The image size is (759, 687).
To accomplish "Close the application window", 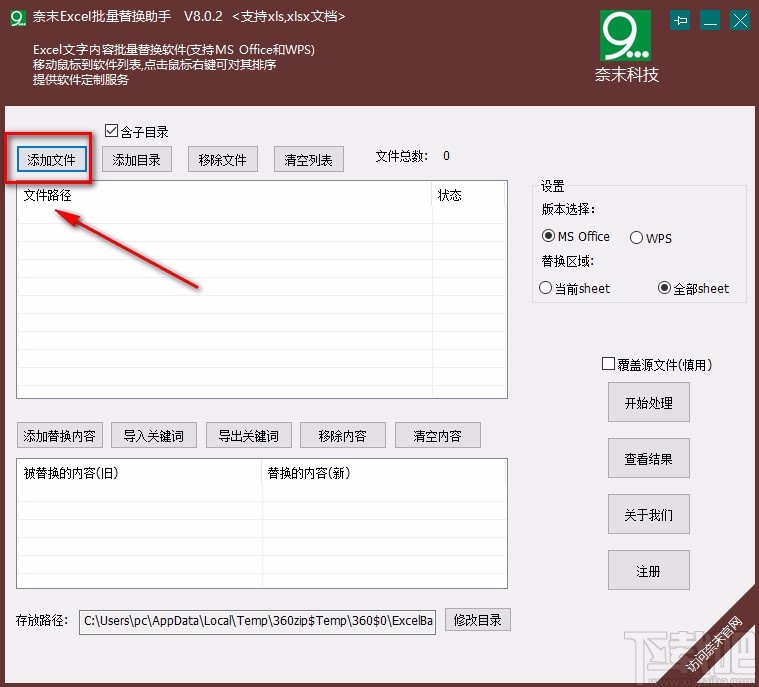I will pyautogui.click(x=740, y=21).
